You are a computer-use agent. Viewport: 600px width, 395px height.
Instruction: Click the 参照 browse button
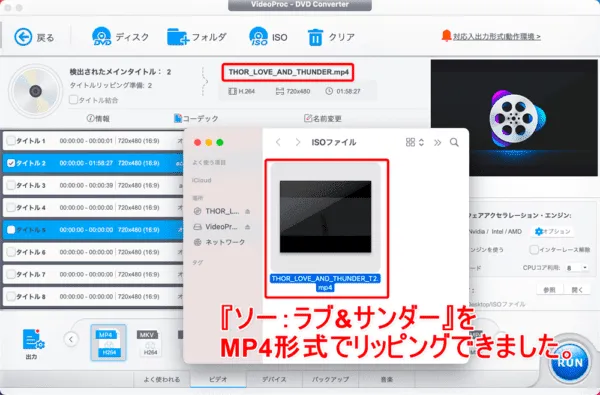tap(549, 290)
